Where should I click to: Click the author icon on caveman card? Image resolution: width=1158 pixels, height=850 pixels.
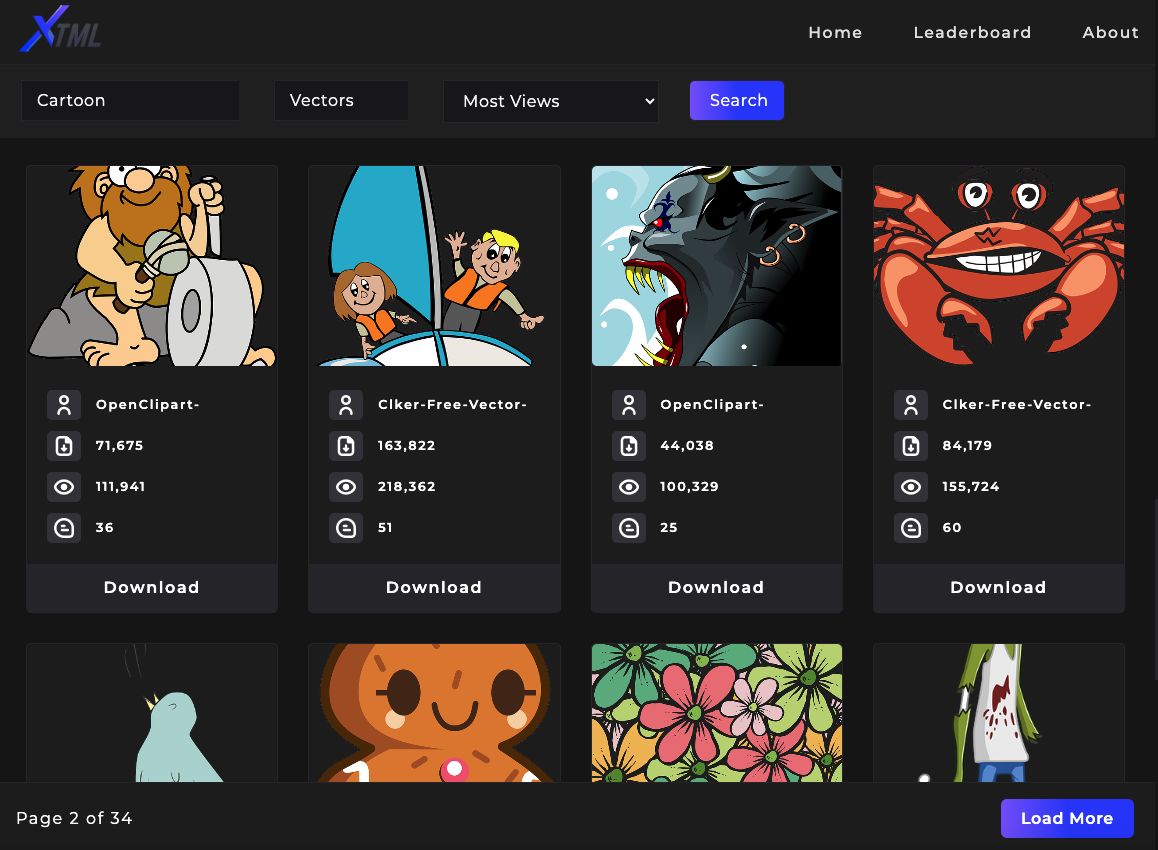(x=64, y=405)
